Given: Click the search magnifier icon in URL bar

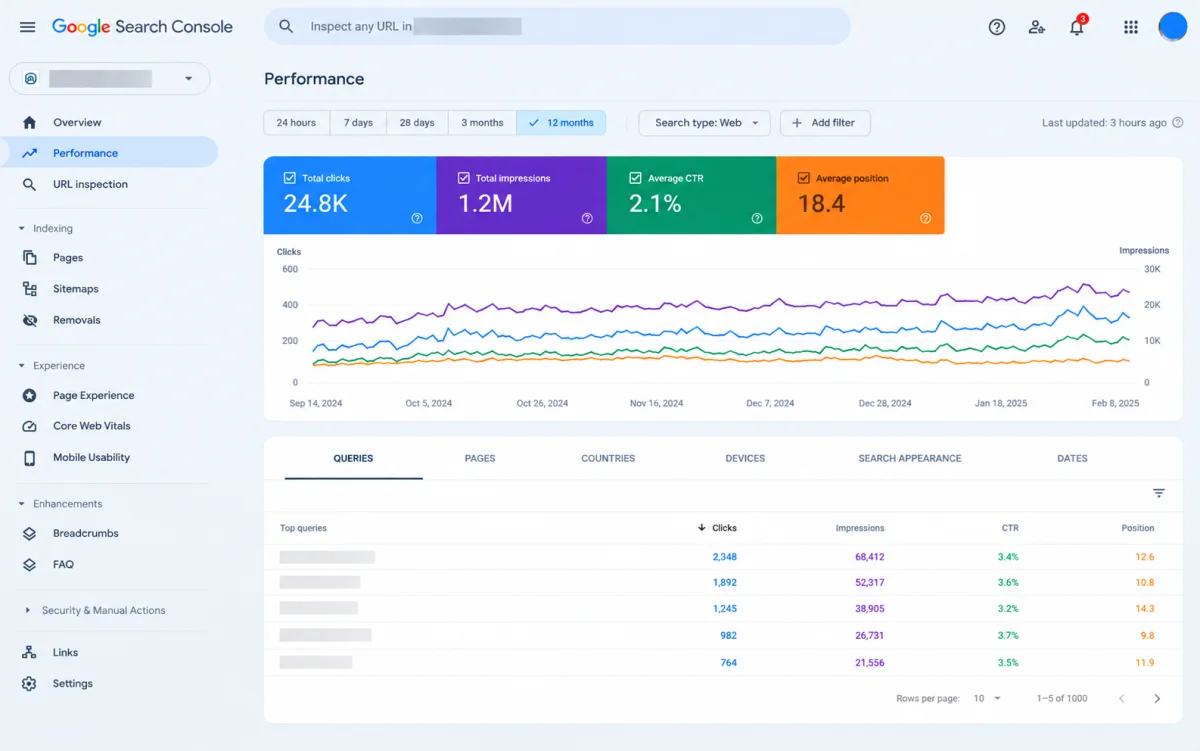Looking at the screenshot, I should coord(286,27).
